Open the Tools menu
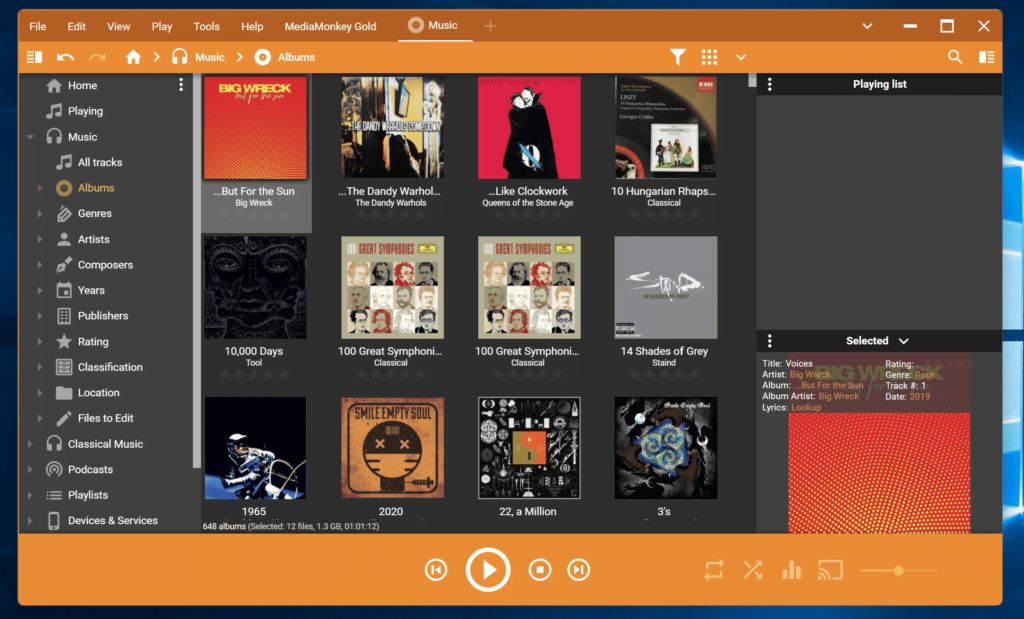Image resolution: width=1024 pixels, height=619 pixels. 207,26
